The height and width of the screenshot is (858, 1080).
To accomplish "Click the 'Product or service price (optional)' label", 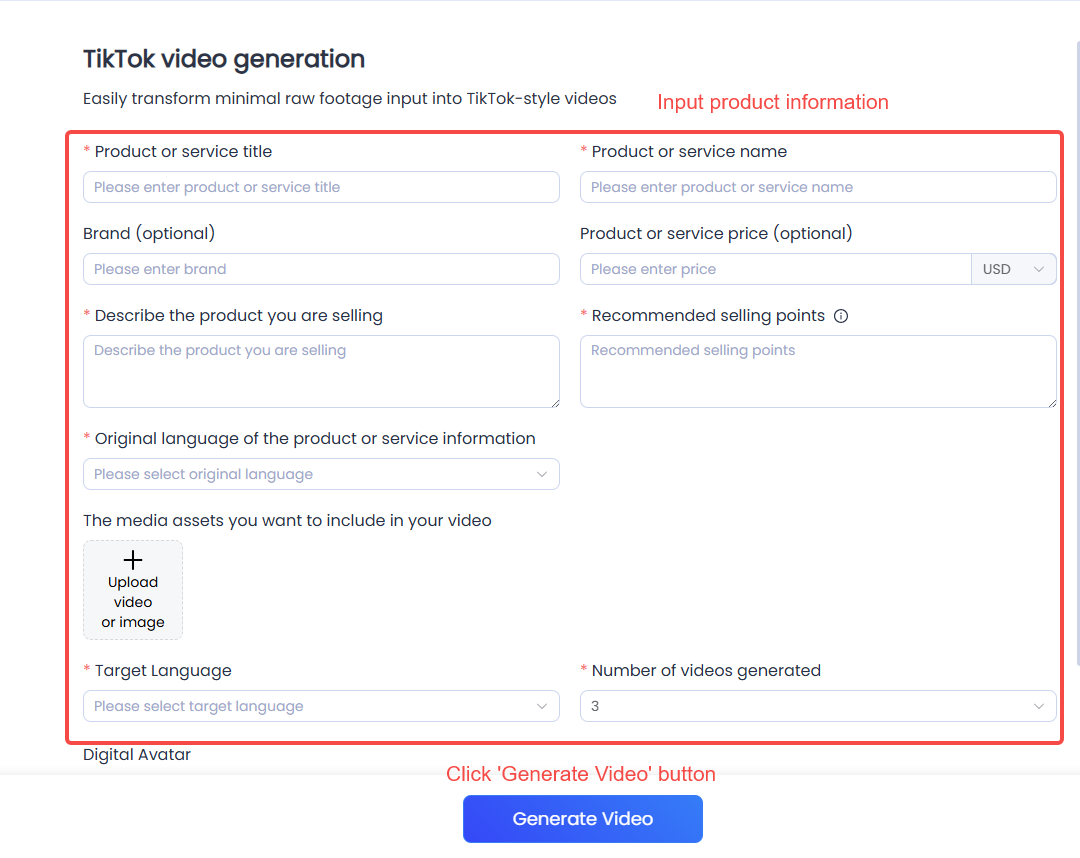I will 716,234.
